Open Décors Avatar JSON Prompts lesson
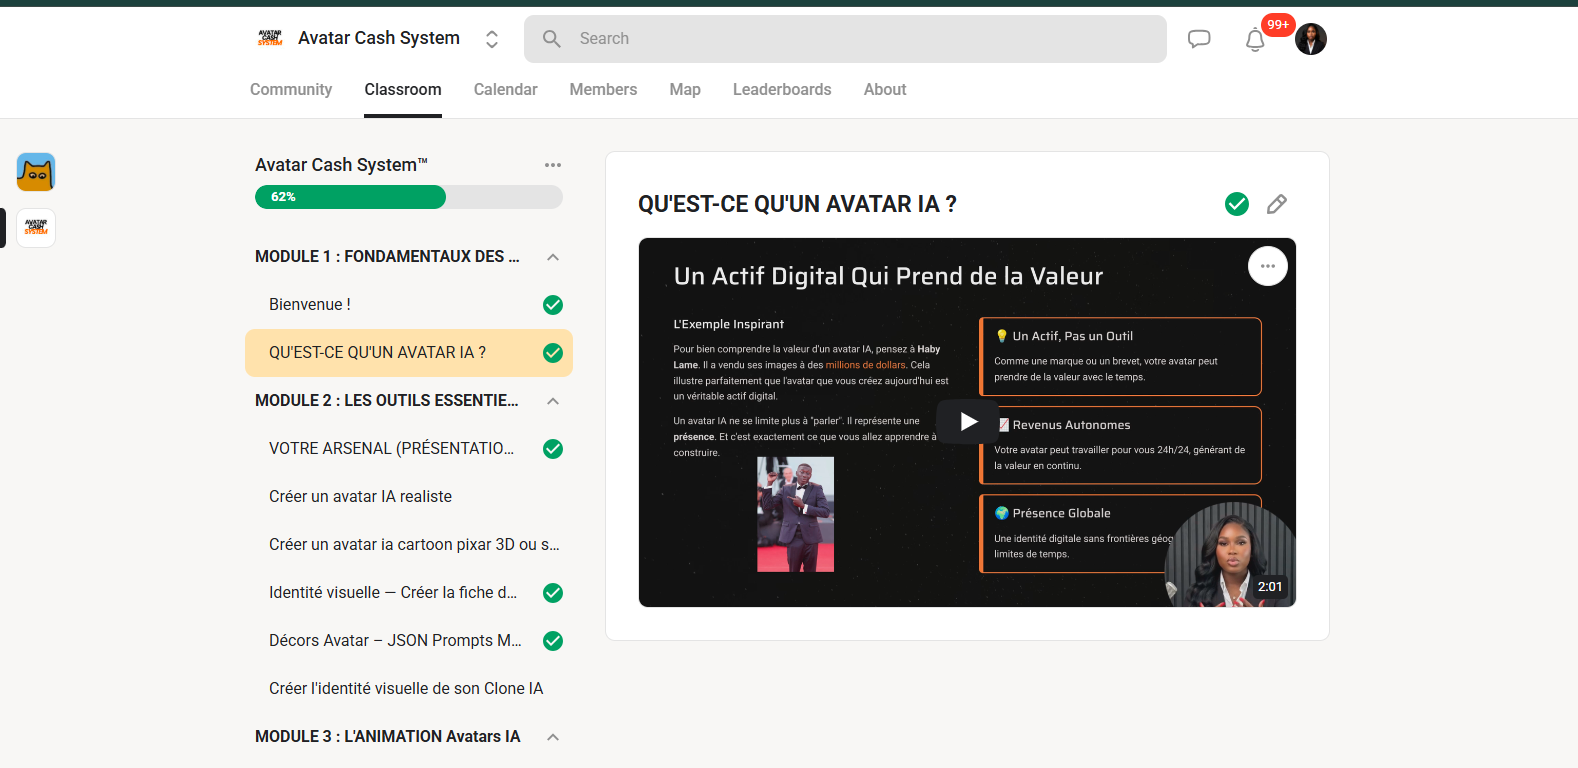 (409, 641)
